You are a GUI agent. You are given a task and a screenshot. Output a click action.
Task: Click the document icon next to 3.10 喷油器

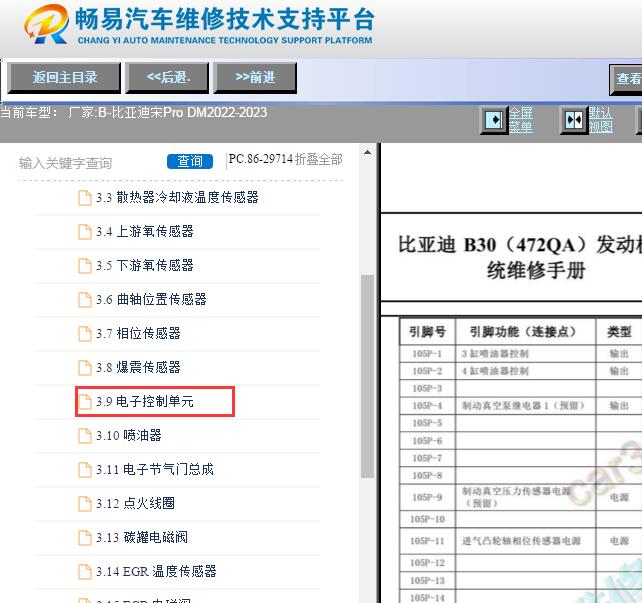click(85, 436)
